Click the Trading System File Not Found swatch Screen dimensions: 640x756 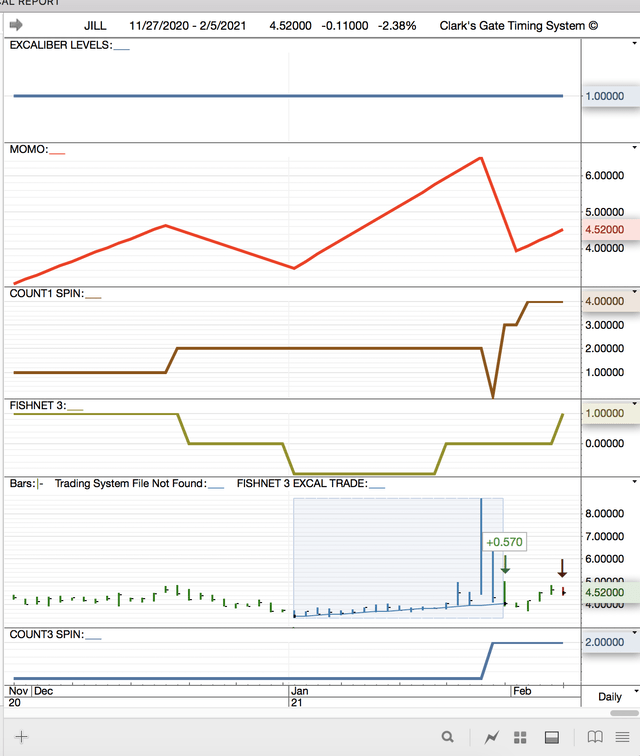coord(216,487)
